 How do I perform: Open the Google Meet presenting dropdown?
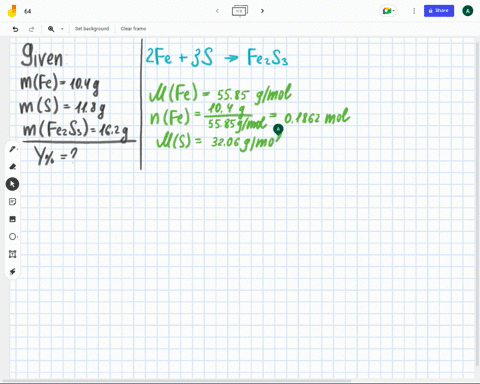click(388, 11)
